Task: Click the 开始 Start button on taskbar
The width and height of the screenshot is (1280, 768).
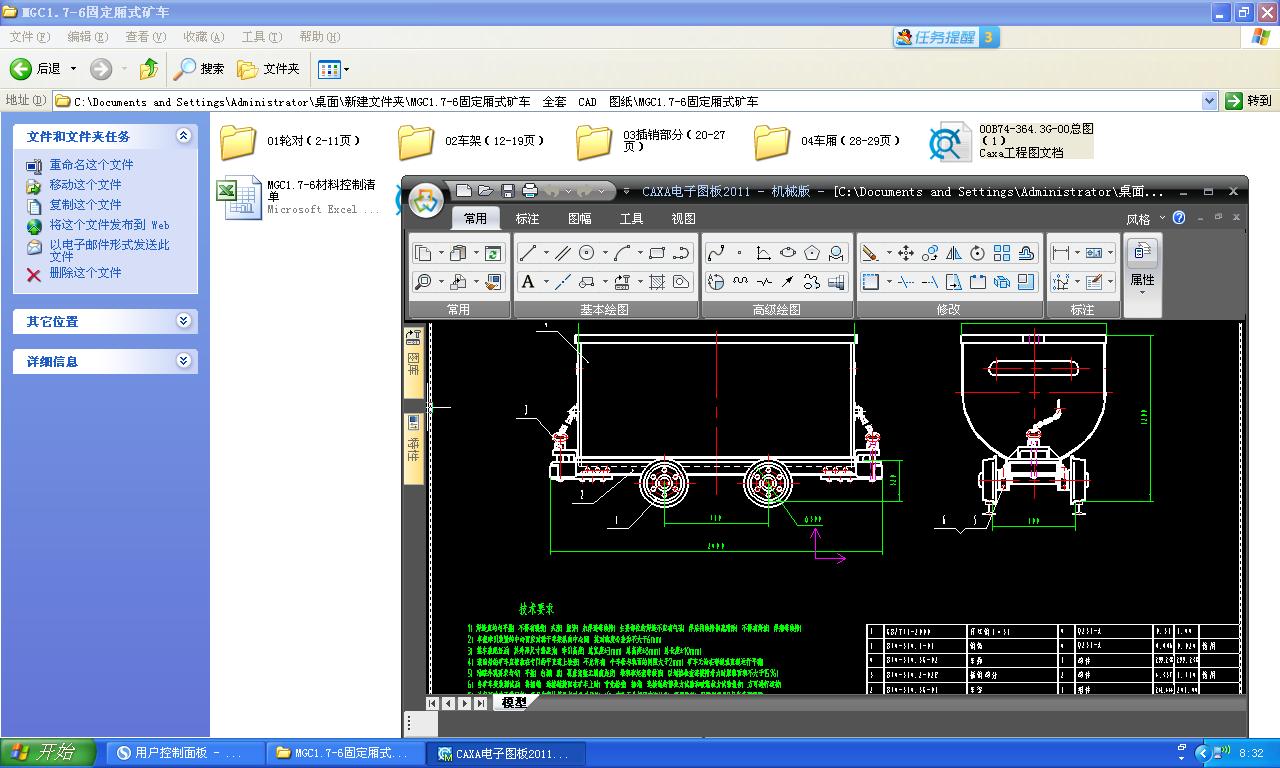Action: [x=48, y=753]
